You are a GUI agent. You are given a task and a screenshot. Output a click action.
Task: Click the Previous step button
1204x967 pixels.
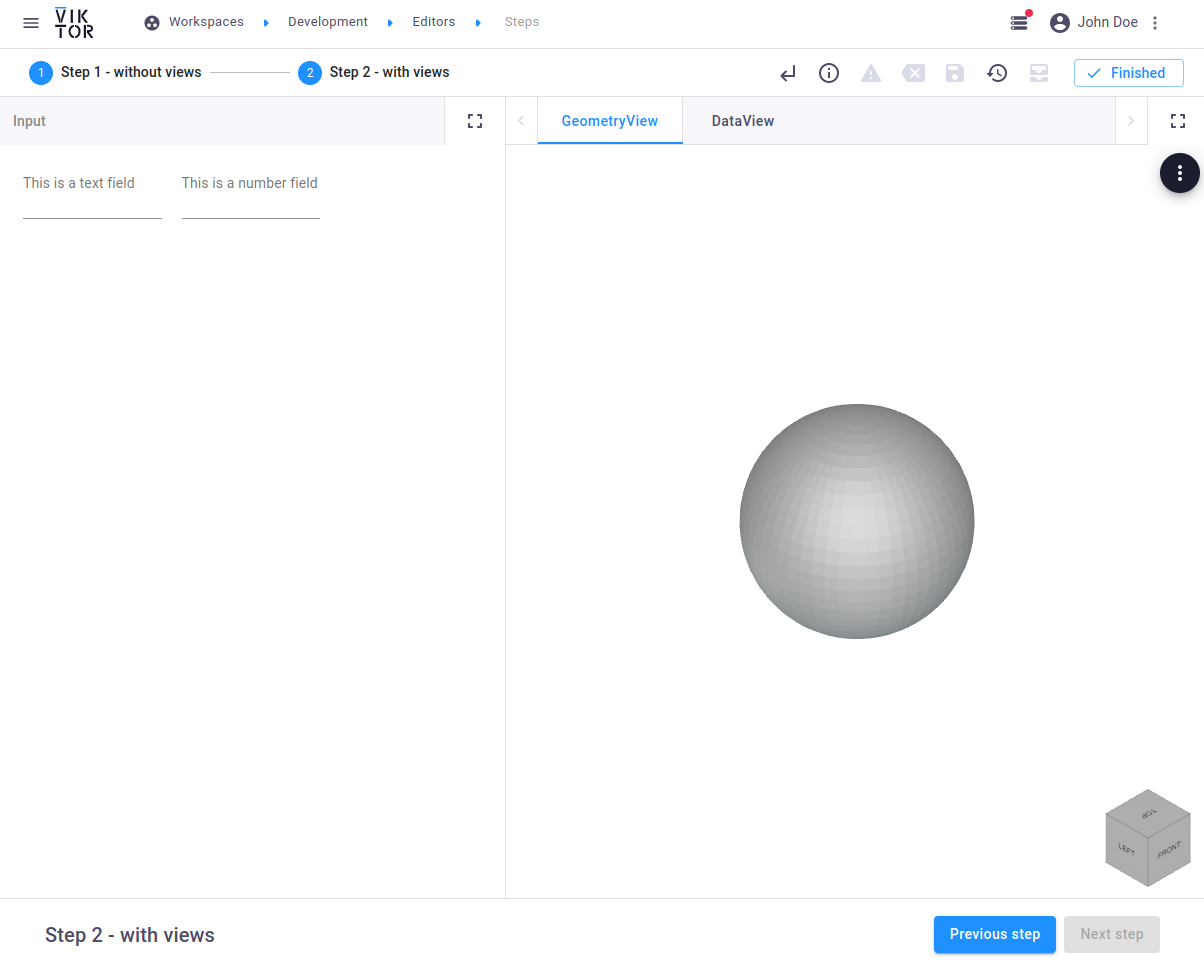994,934
